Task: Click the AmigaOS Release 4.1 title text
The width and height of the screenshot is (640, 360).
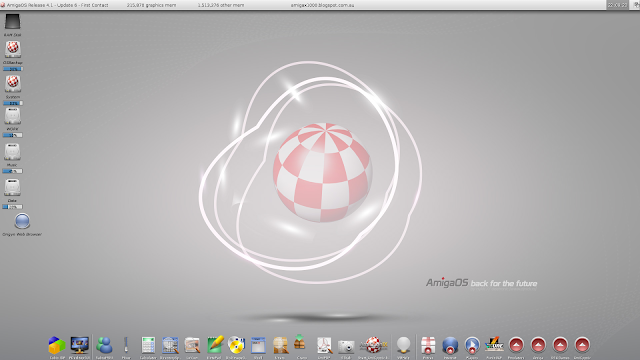Action: pos(58,5)
